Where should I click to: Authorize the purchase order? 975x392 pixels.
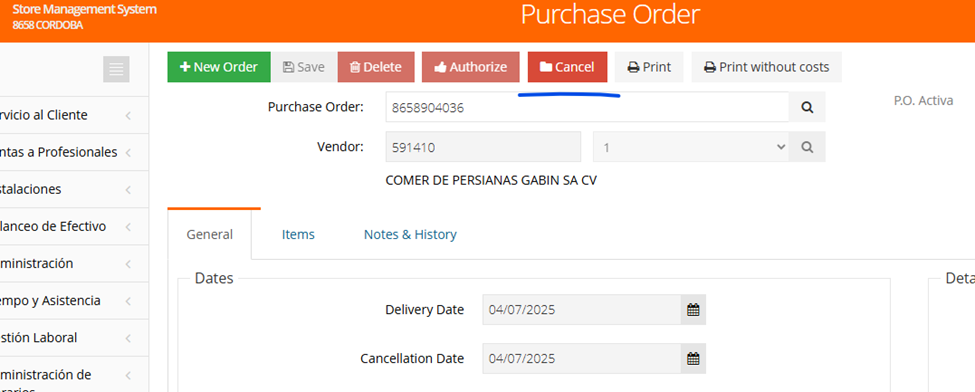[471, 67]
